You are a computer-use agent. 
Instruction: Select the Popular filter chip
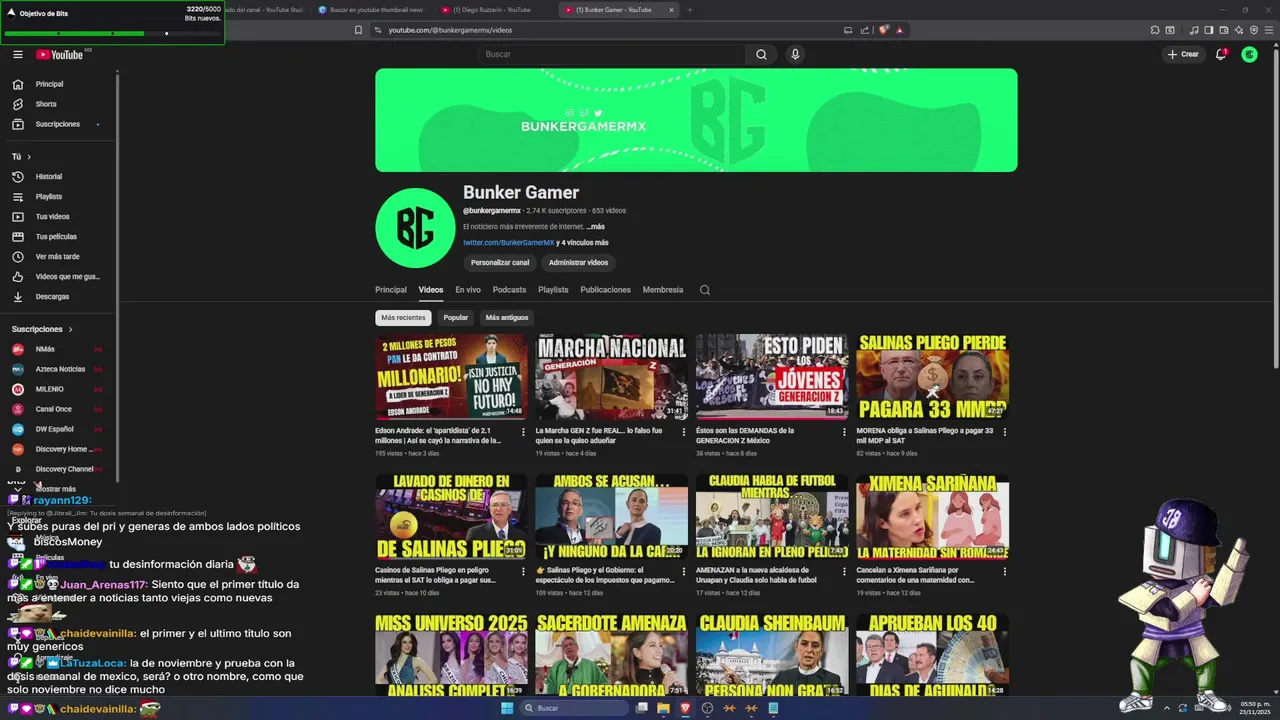click(456, 318)
